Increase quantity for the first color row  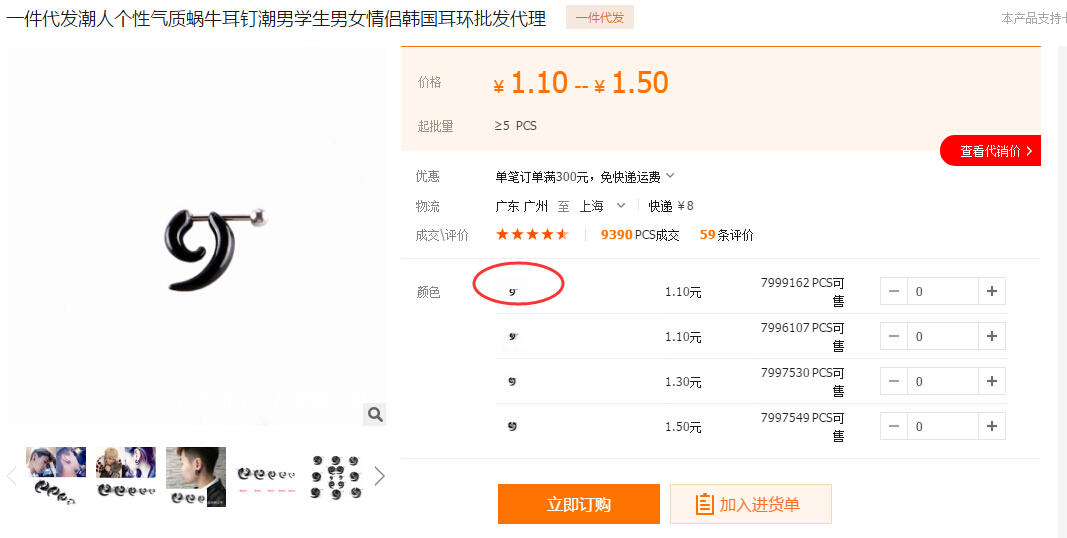[x=991, y=291]
